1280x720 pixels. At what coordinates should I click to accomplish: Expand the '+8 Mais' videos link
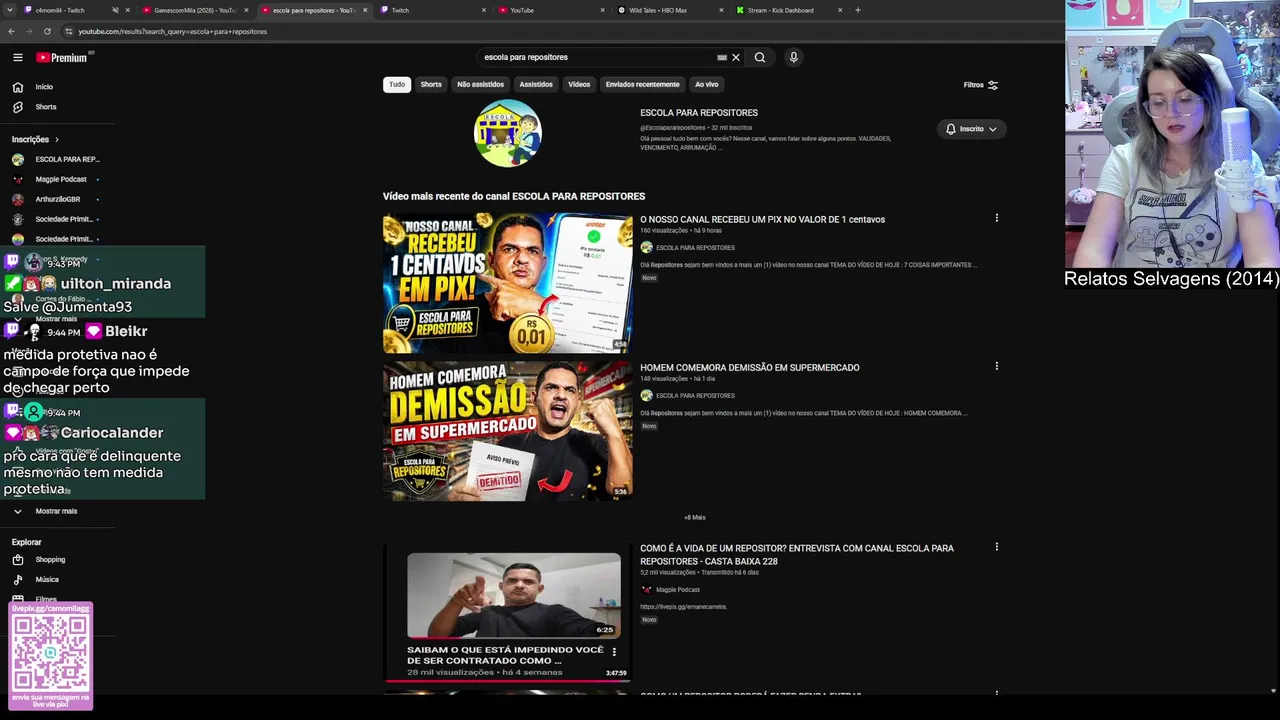pyautogui.click(x=695, y=517)
